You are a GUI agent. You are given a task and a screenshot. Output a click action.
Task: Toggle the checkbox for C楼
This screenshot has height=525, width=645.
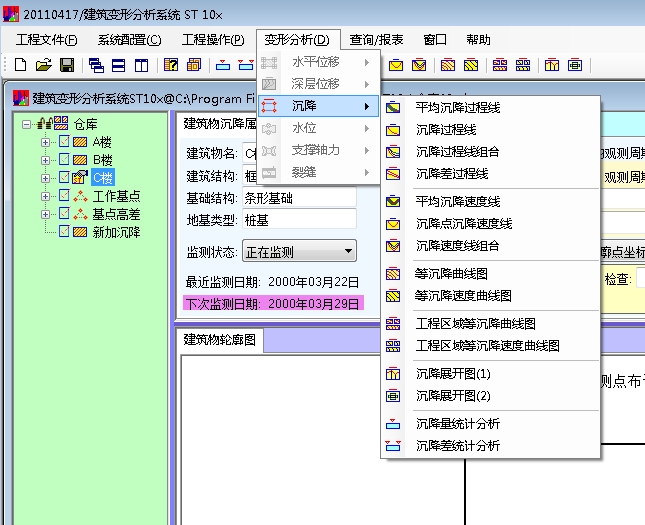[x=64, y=178]
